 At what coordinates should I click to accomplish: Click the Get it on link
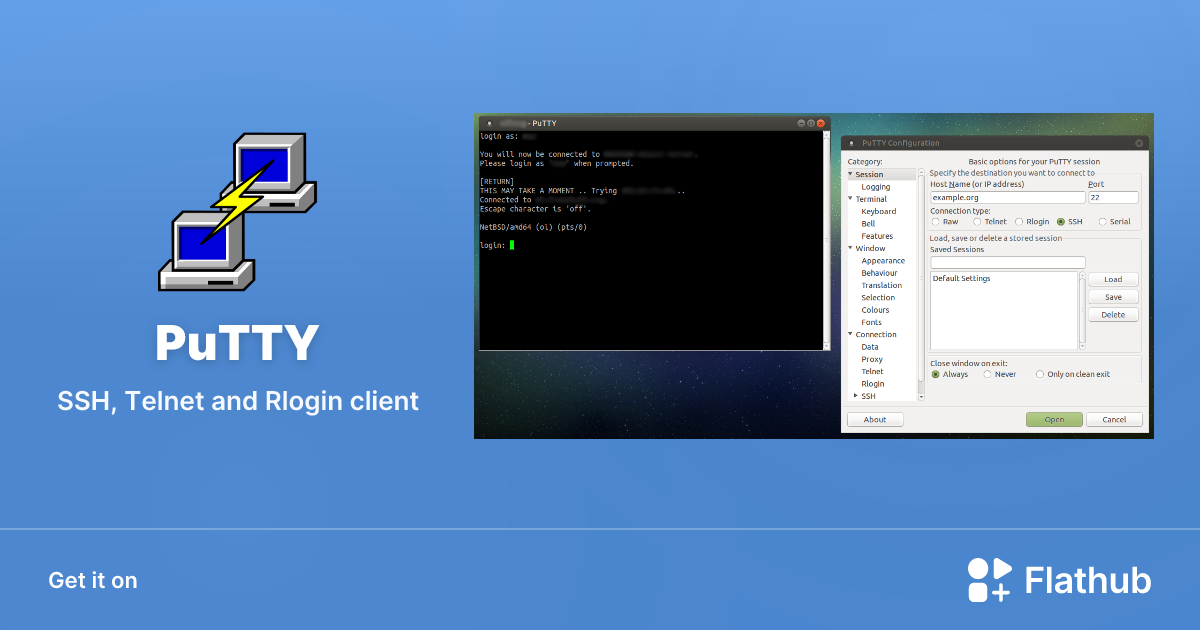(x=92, y=580)
